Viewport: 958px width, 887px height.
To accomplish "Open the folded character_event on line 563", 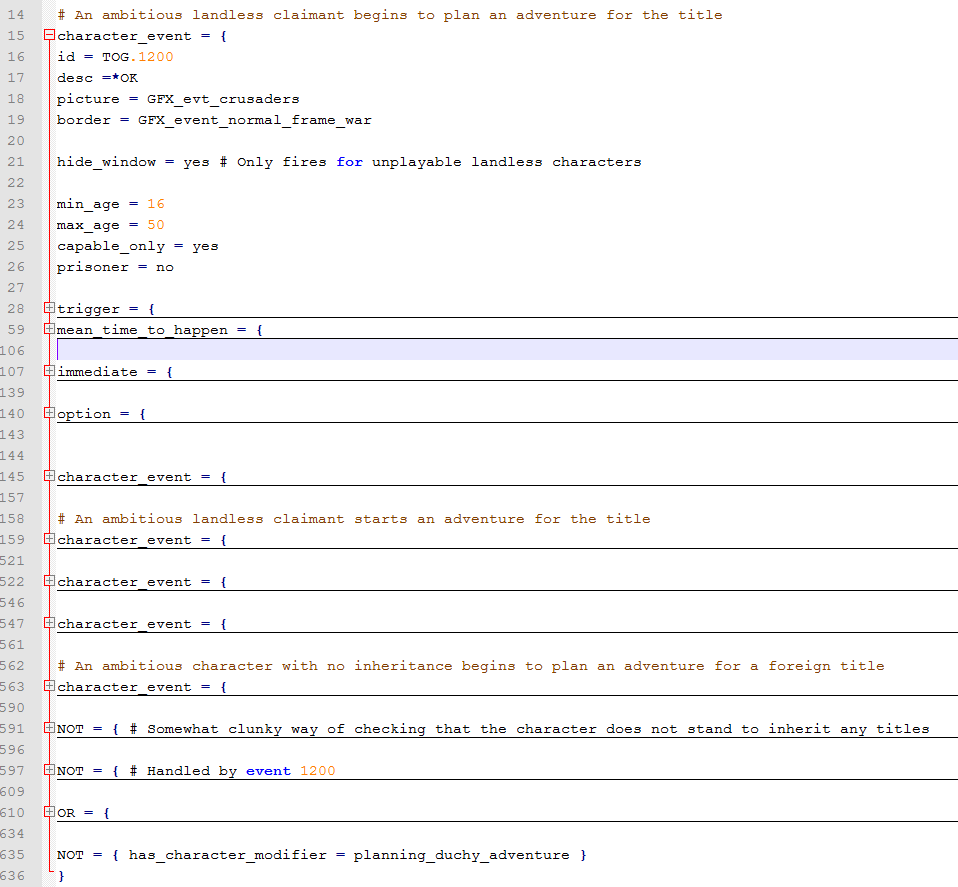I will coord(49,687).
